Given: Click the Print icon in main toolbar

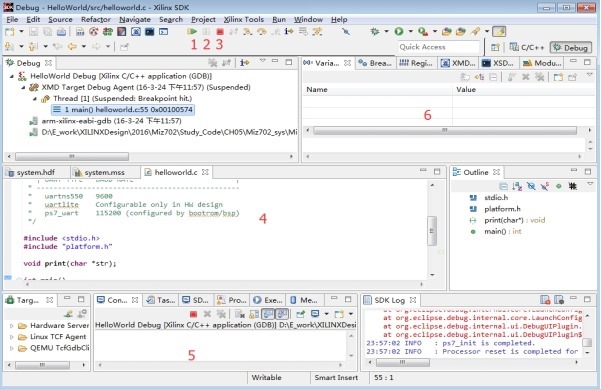Looking at the screenshot, I should (61, 32).
